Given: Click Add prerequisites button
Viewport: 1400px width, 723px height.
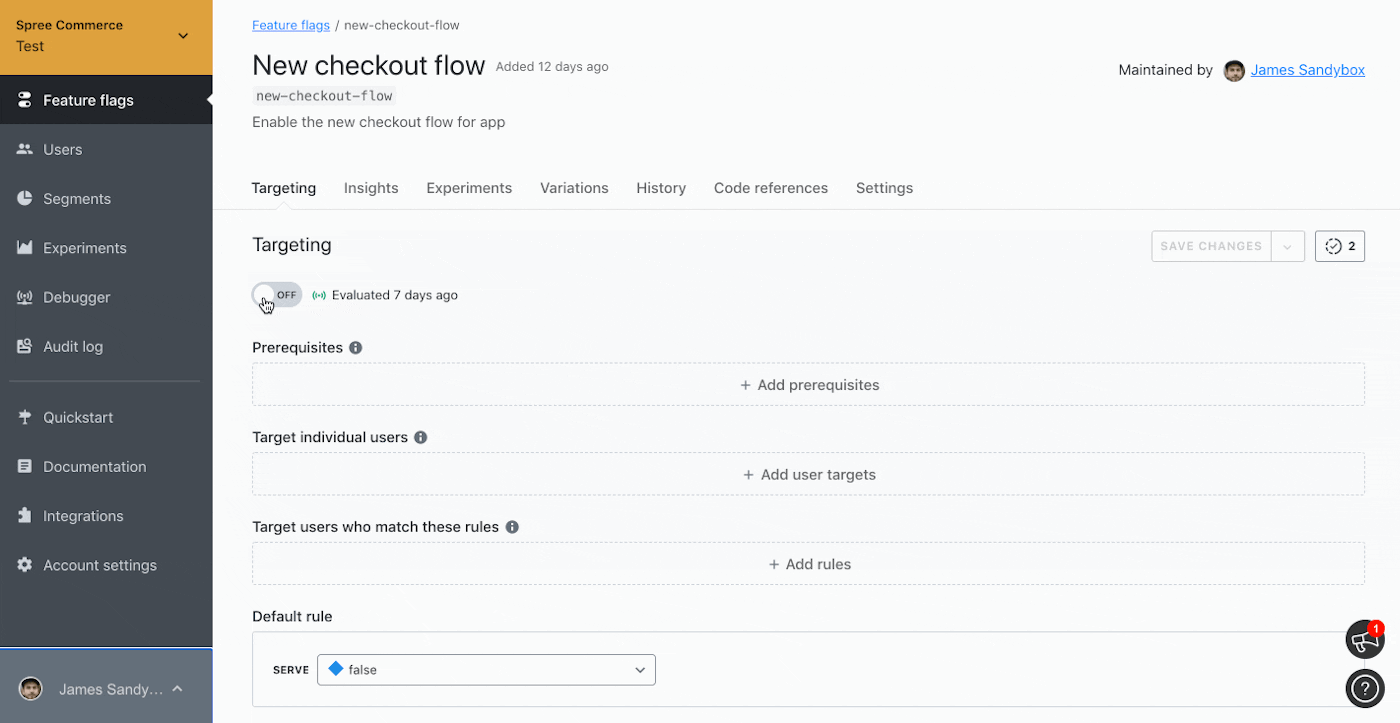Looking at the screenshot, I should pyautogui.click(x=808, y=385).
